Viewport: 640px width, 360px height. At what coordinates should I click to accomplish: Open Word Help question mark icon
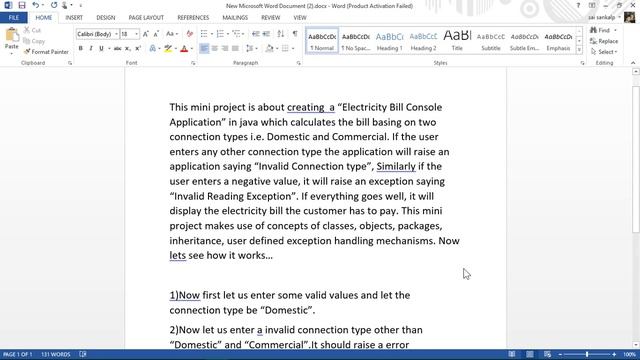[x=578, y=6]
